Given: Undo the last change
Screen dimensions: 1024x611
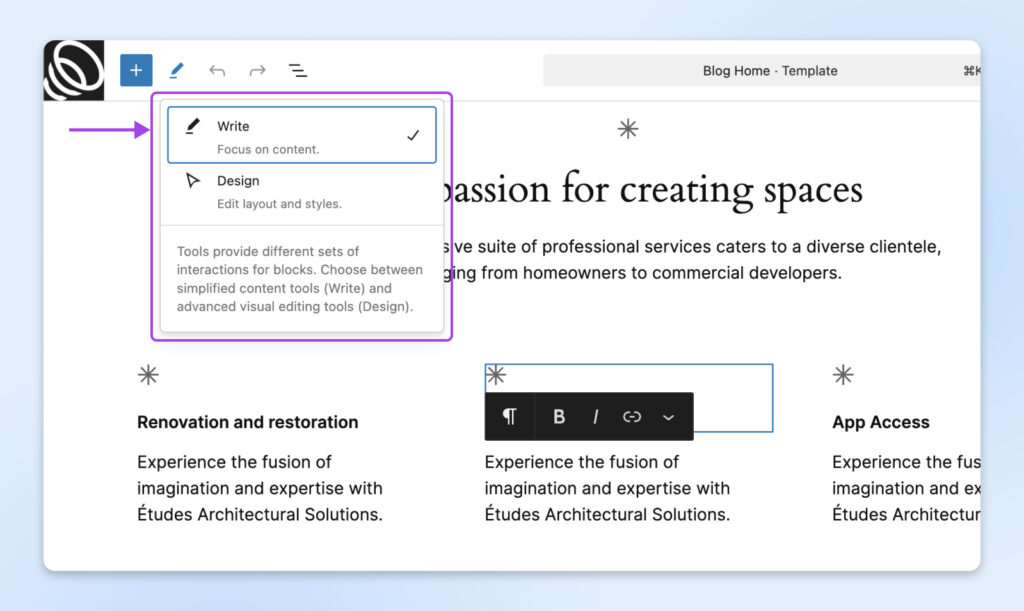Looking at the screenshot, I should point(217,70).
